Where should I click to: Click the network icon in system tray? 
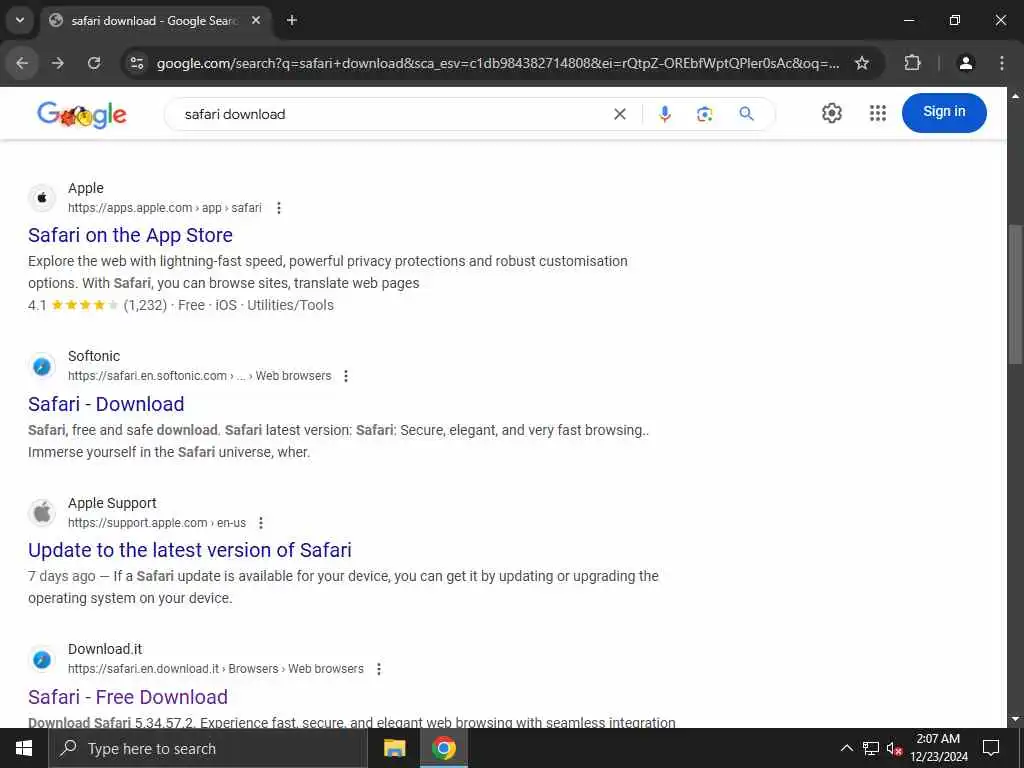[871, 748]
